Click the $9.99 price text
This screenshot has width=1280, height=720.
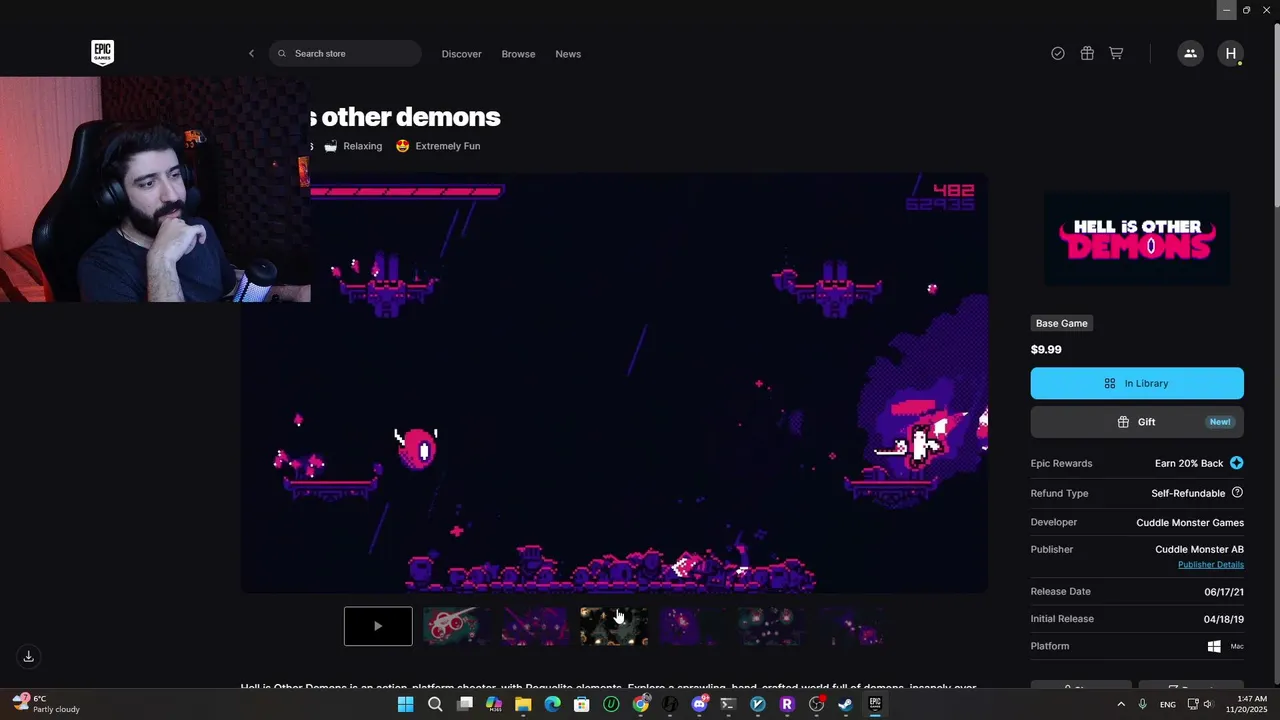(1046, 350)
